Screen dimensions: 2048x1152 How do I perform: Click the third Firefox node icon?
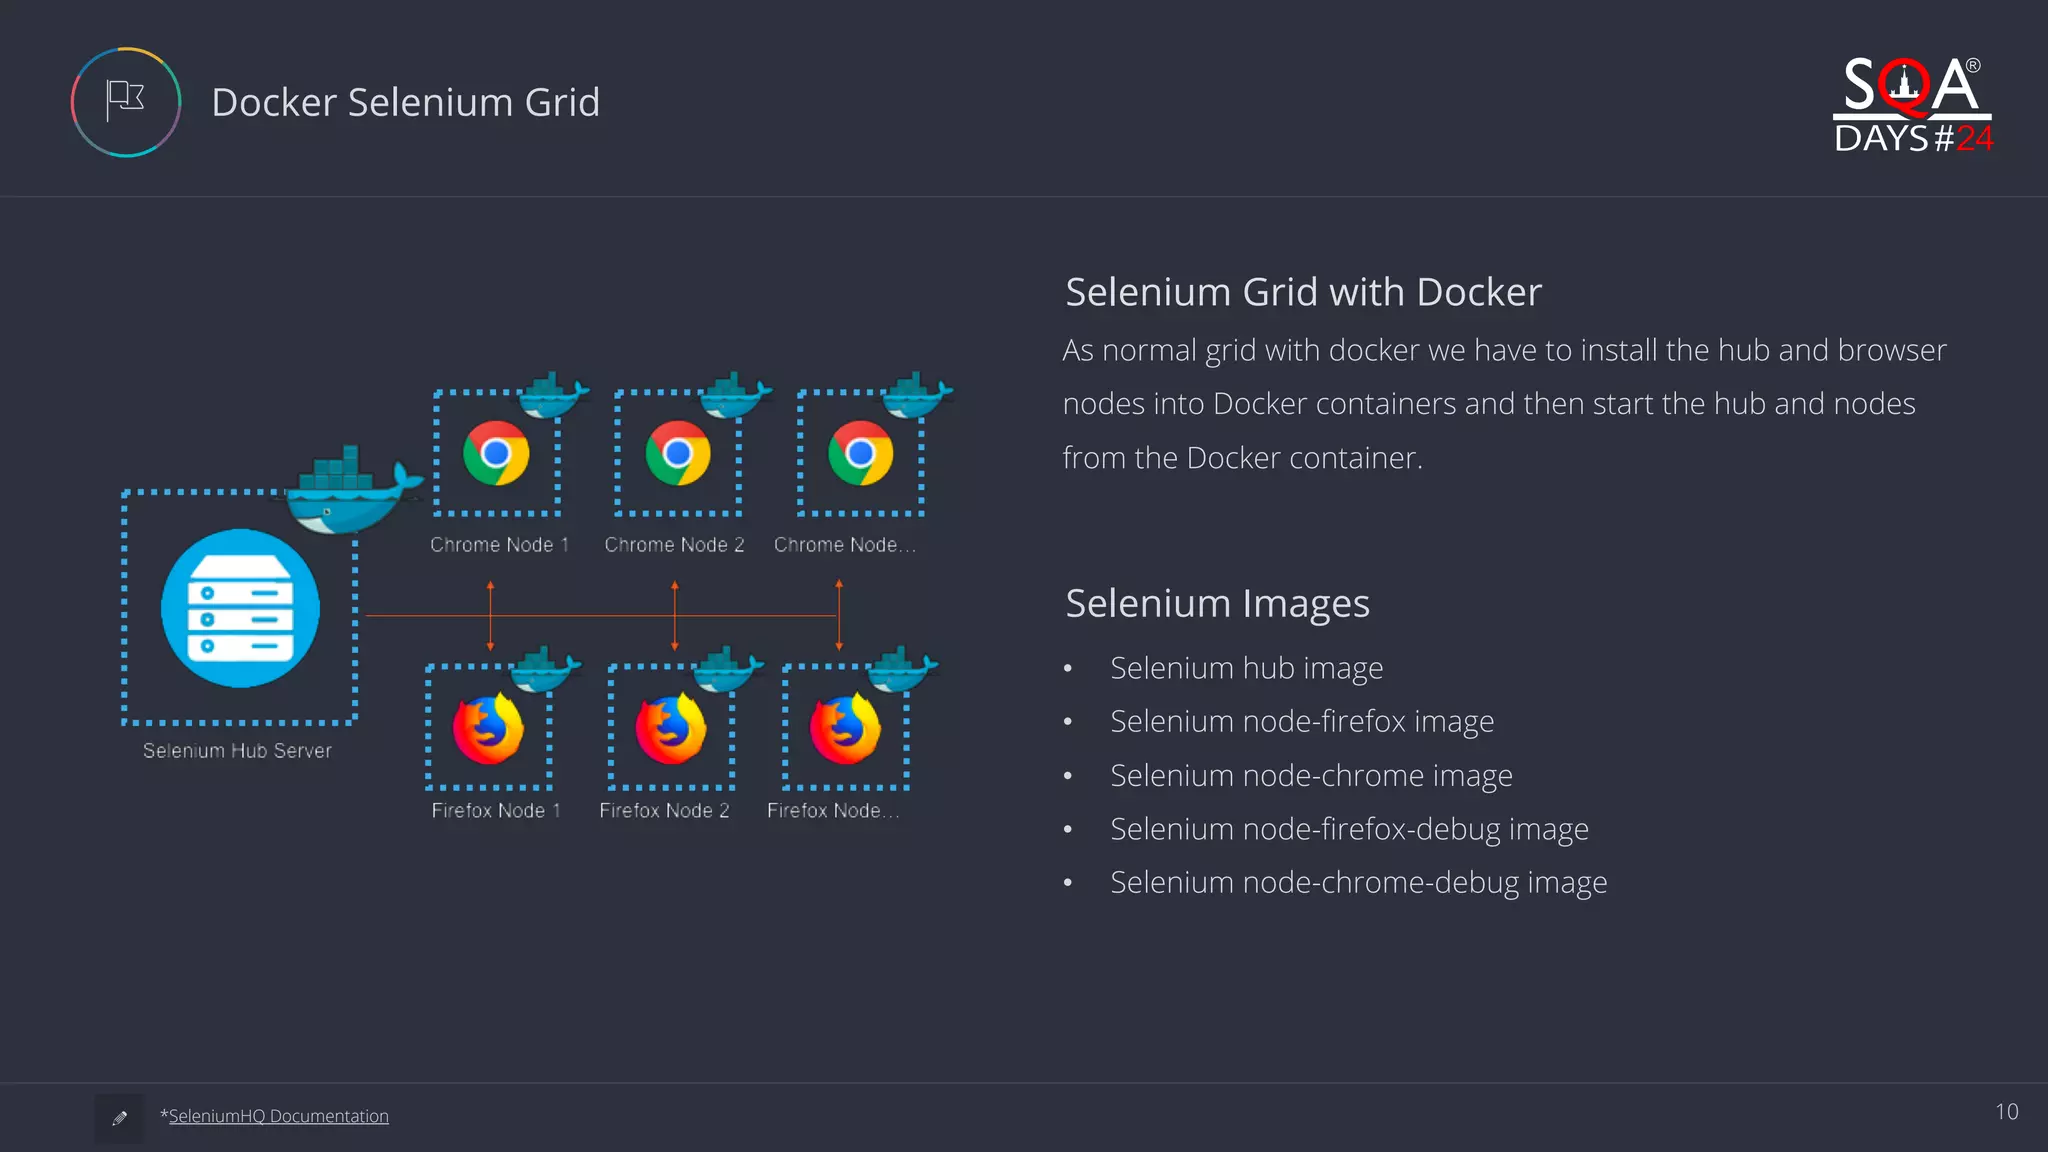coord(845,729)
